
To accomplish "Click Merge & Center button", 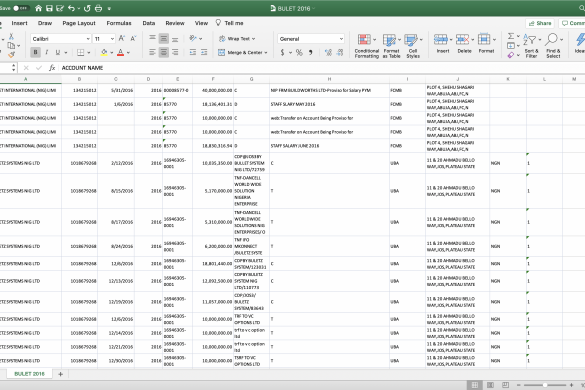I will coord(243,53).
